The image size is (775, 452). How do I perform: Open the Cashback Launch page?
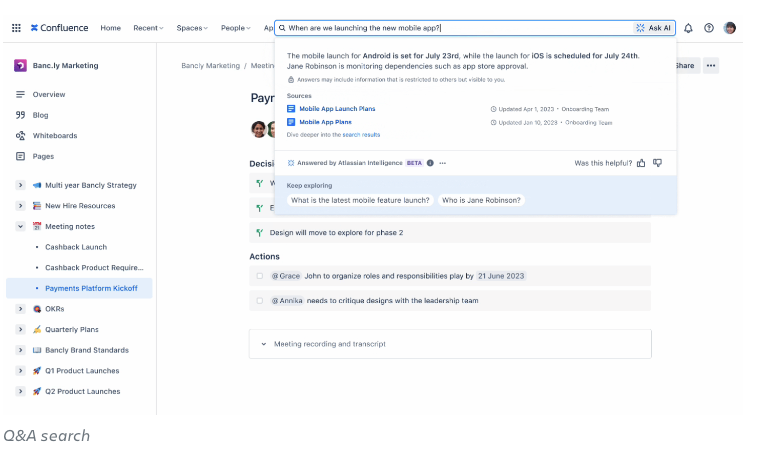(x=76, y=247)
